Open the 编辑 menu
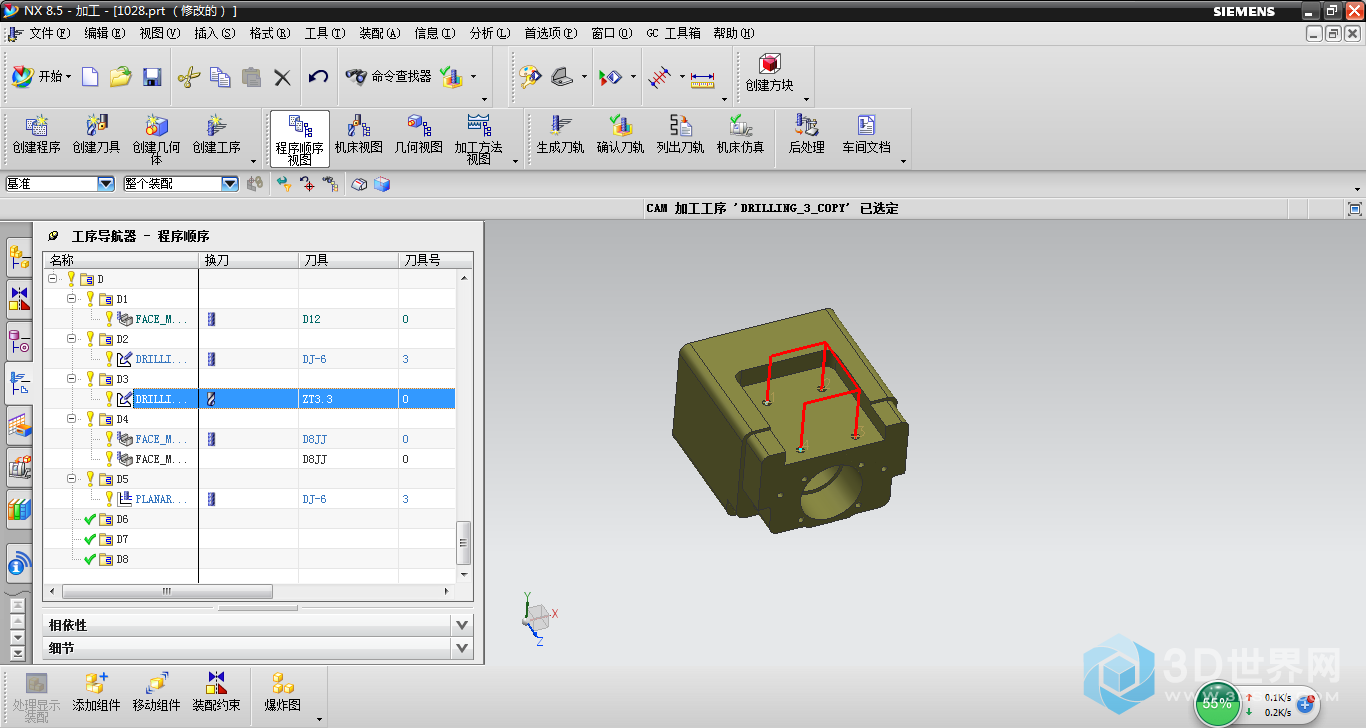Viewport: 1366px width, 728px height. [105, 33]
